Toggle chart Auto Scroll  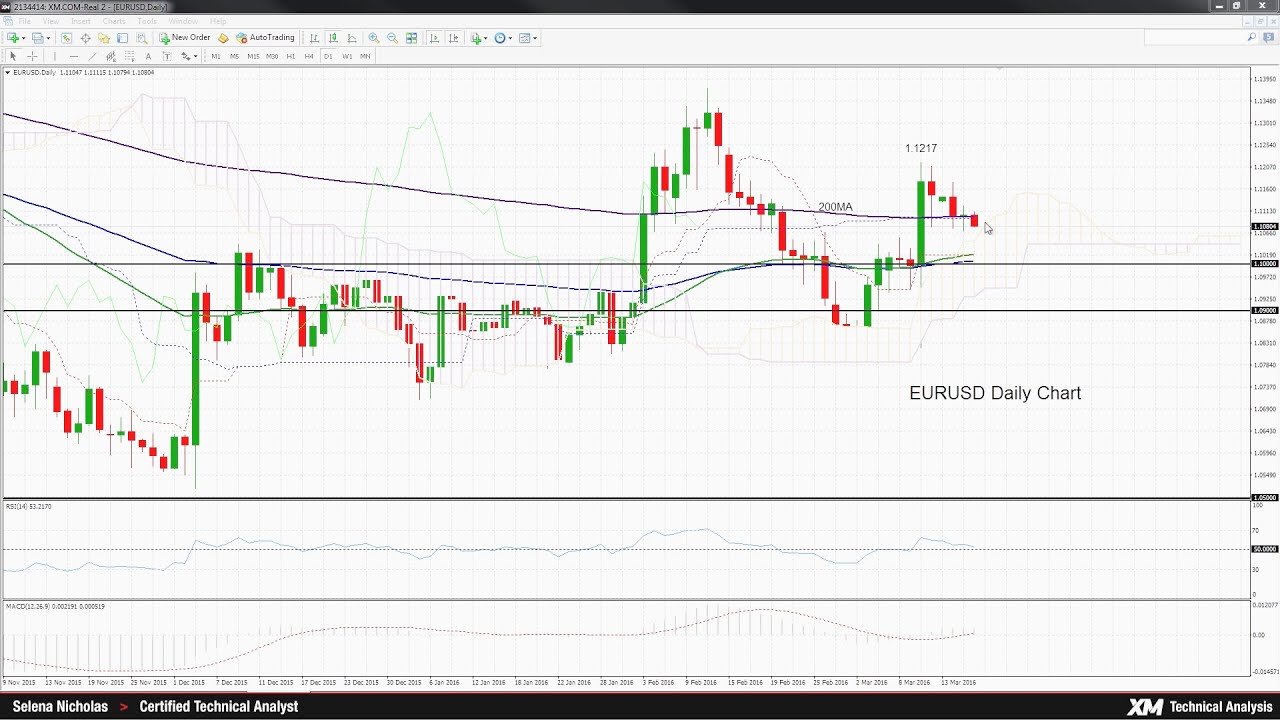tap(434, 38)
